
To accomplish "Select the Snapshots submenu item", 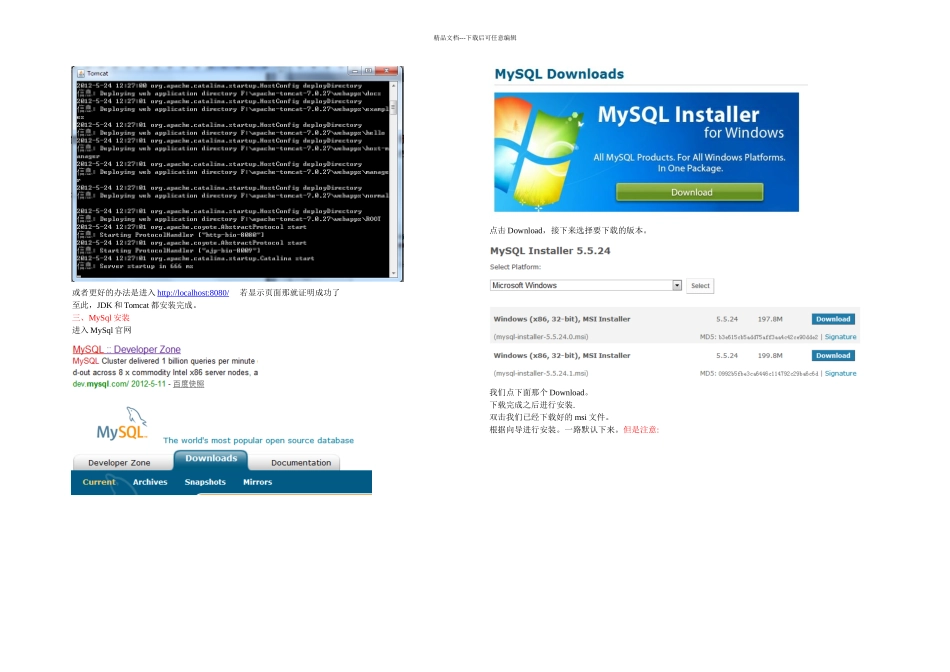I will 205,482.
